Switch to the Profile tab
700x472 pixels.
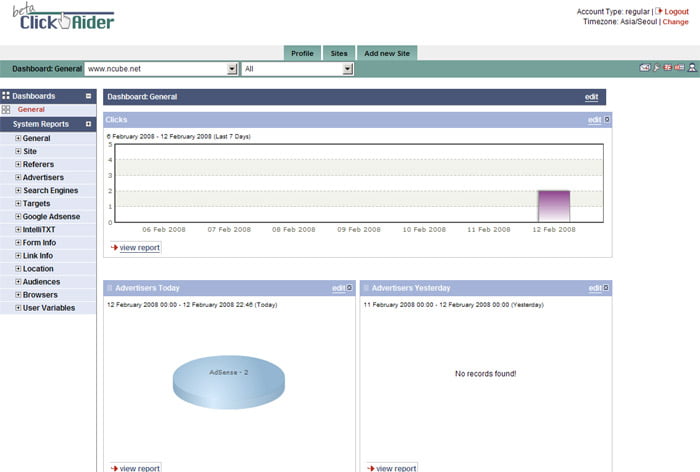tap(302, 53)
